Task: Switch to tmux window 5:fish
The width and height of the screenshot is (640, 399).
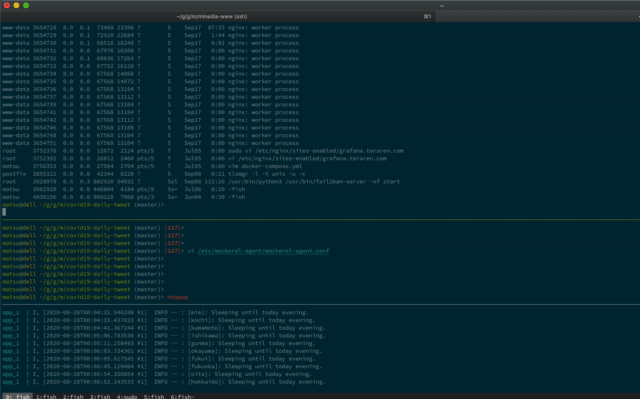Action: click(x=153, y=397)
